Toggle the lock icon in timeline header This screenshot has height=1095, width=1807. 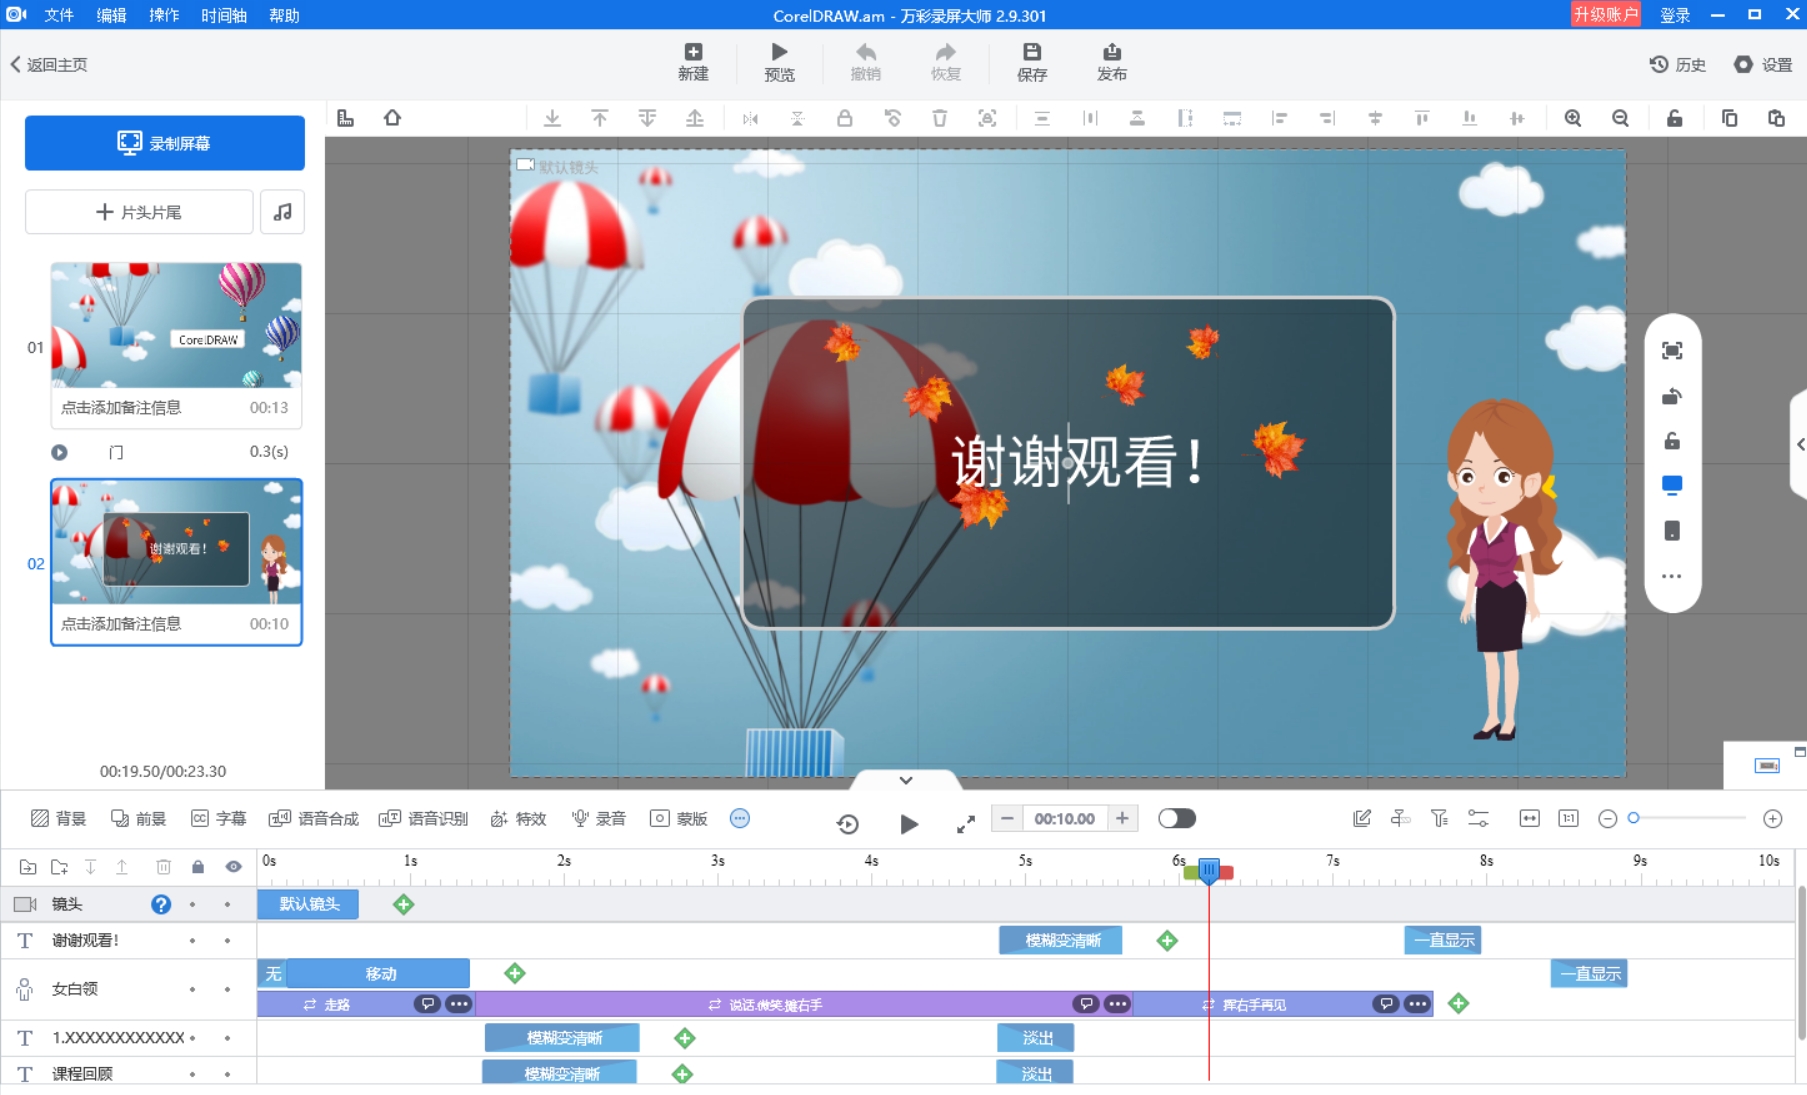click(198, 866)
